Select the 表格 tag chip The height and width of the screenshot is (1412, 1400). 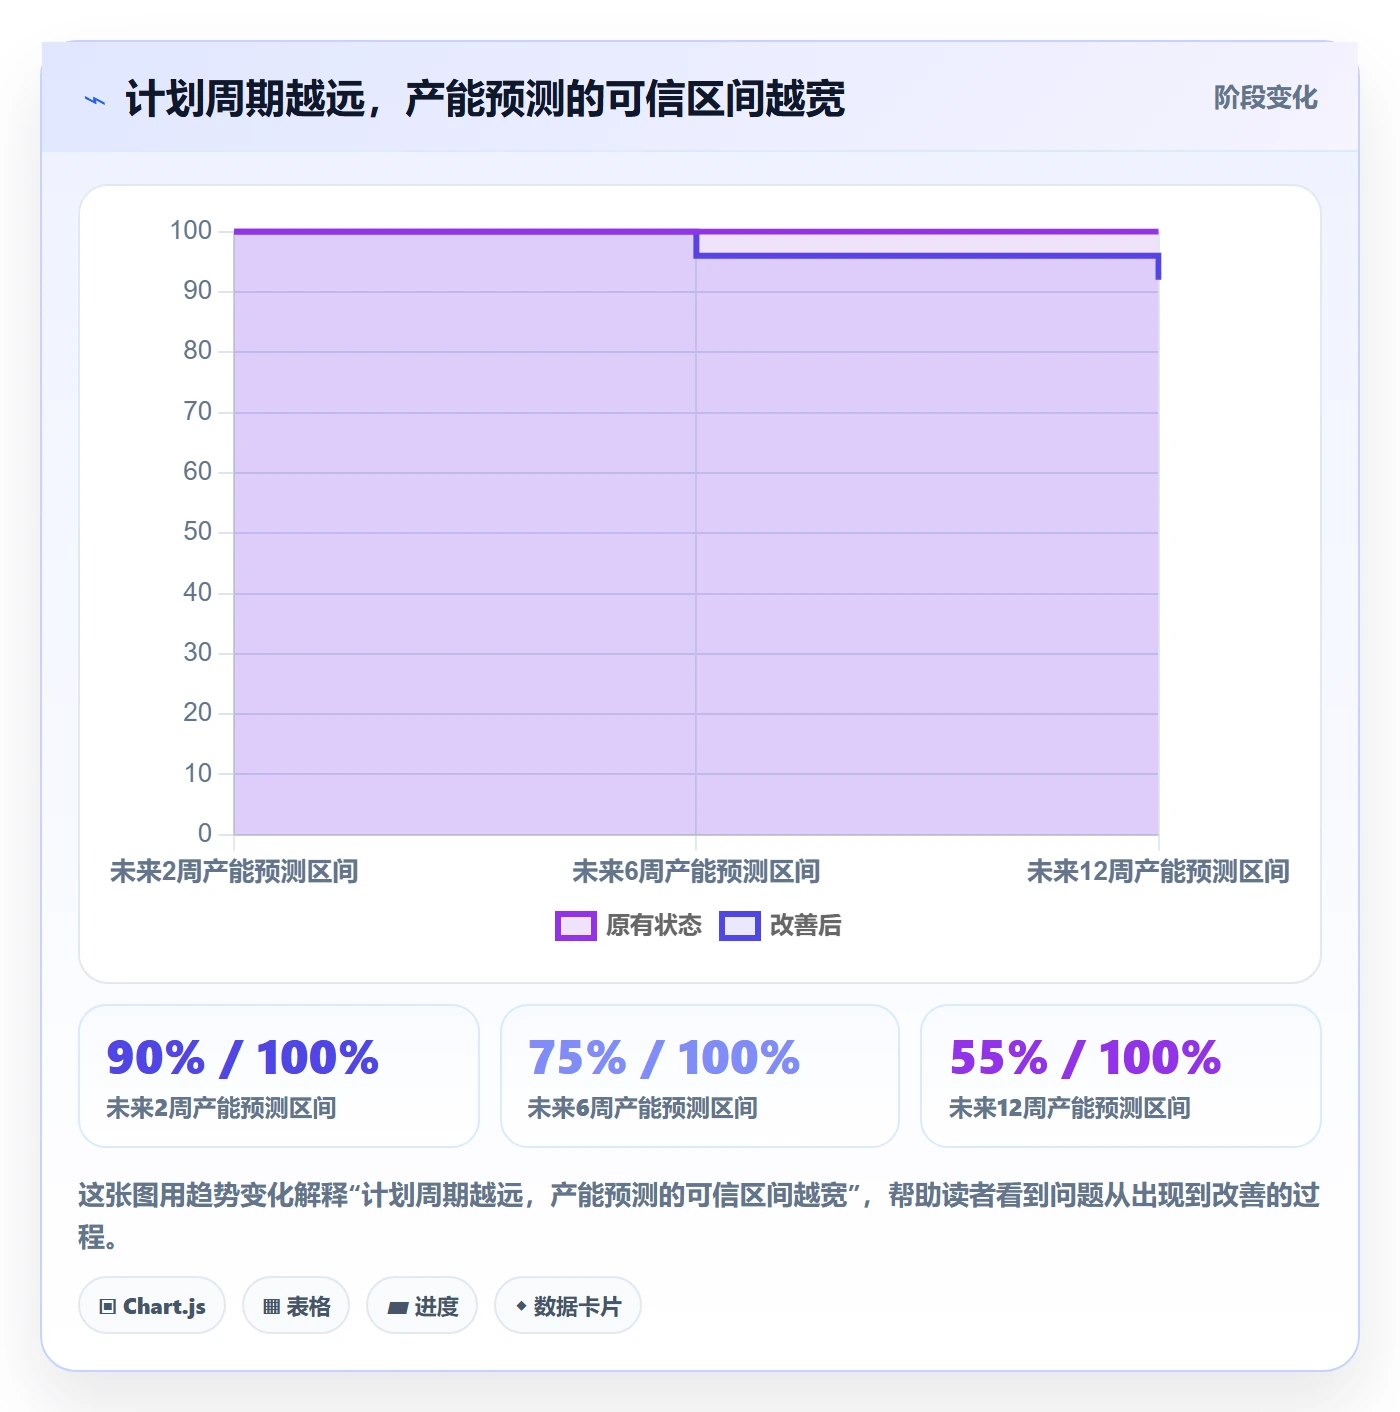pos(296,1305)
